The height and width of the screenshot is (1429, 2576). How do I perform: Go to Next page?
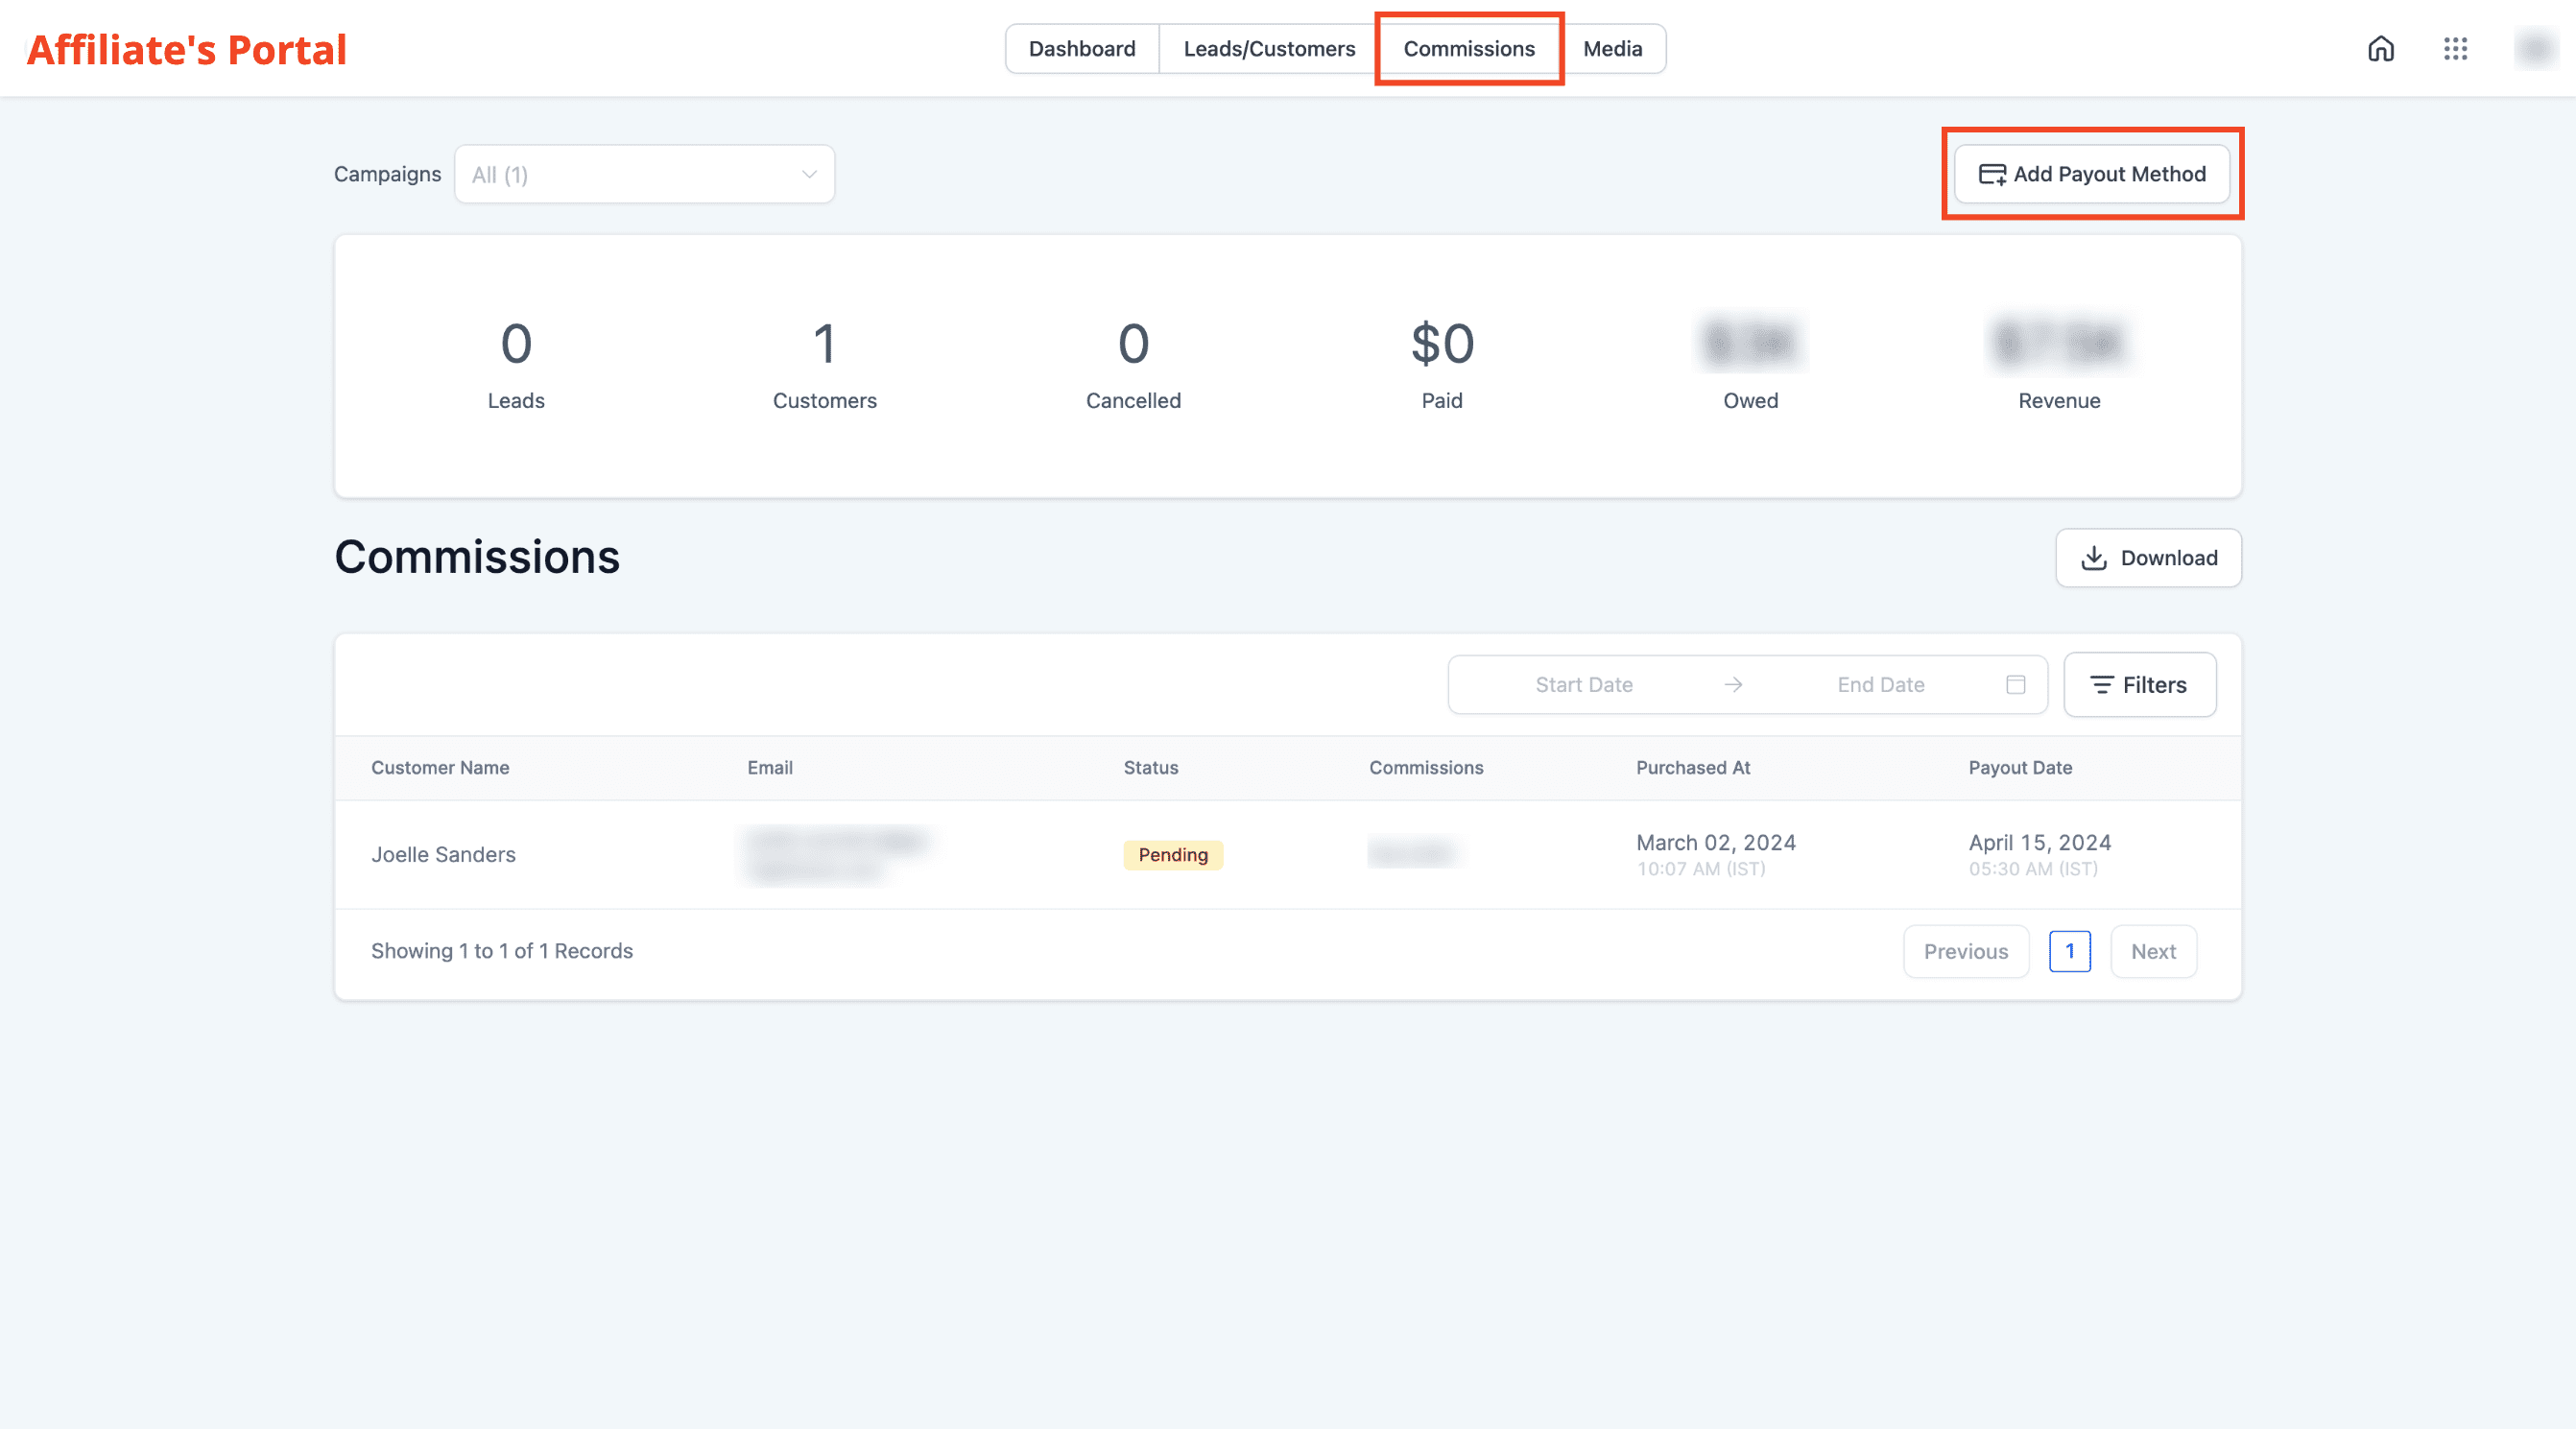tap(2153, 952)
